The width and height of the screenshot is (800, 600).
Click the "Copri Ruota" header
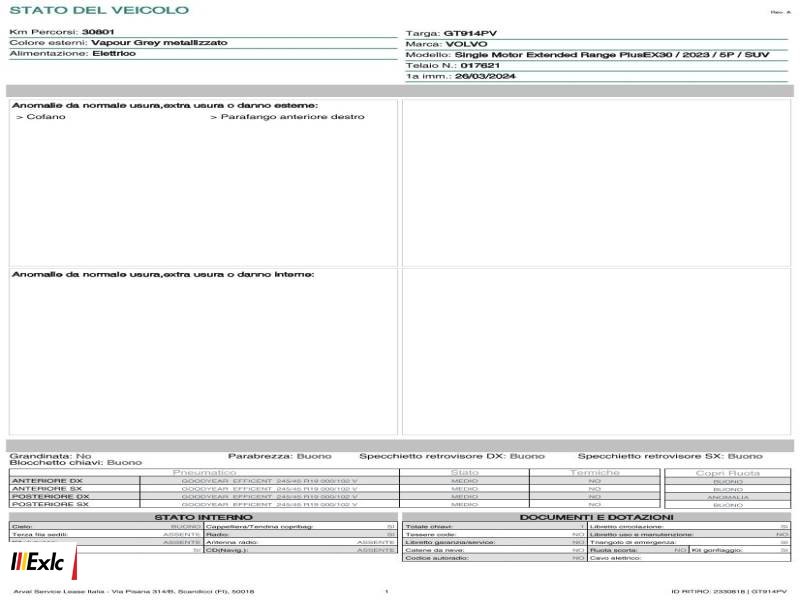[728, 473]
